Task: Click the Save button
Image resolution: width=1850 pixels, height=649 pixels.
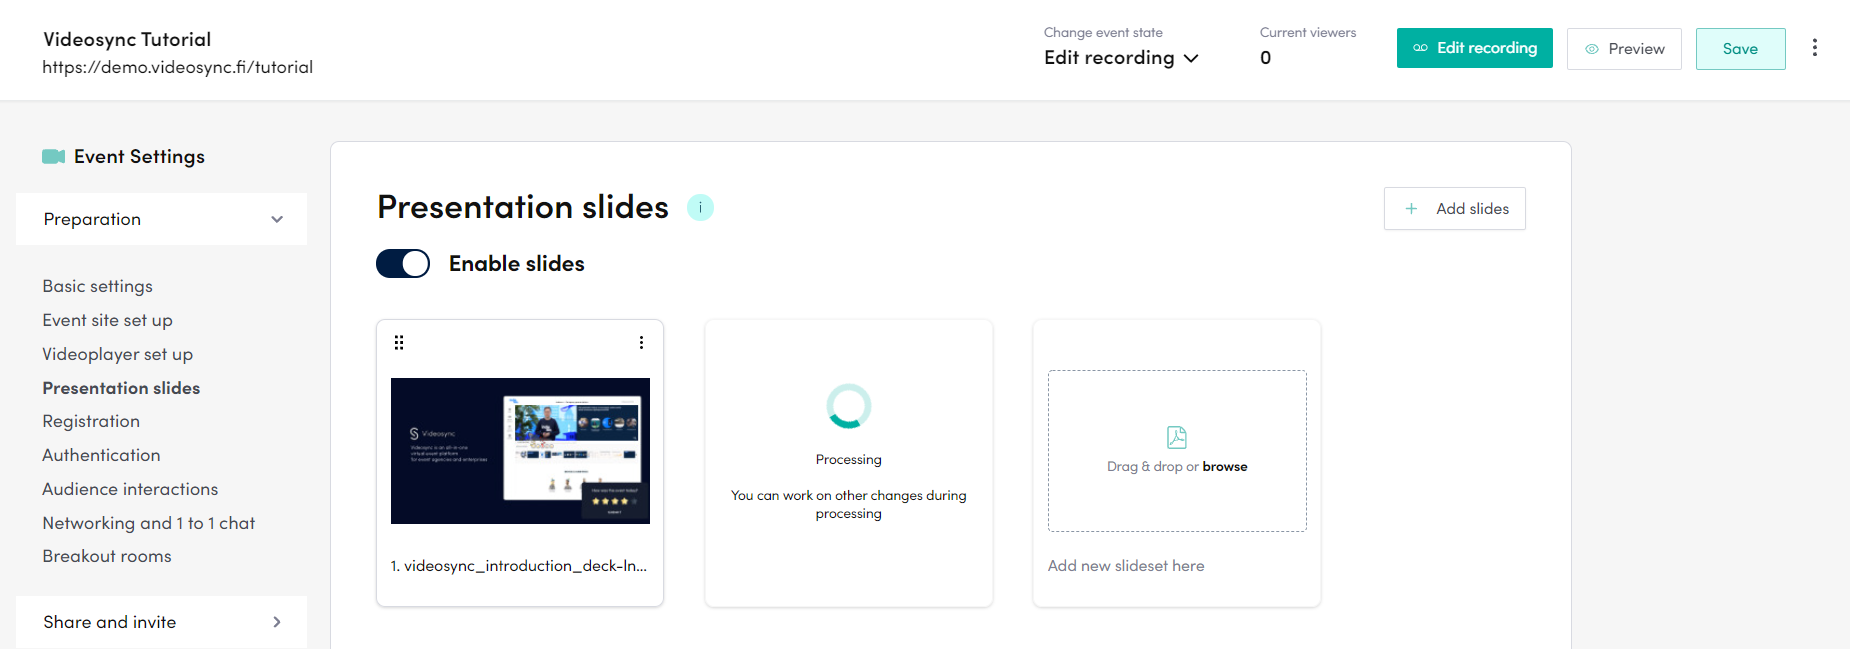Action: pos(1740,48)
